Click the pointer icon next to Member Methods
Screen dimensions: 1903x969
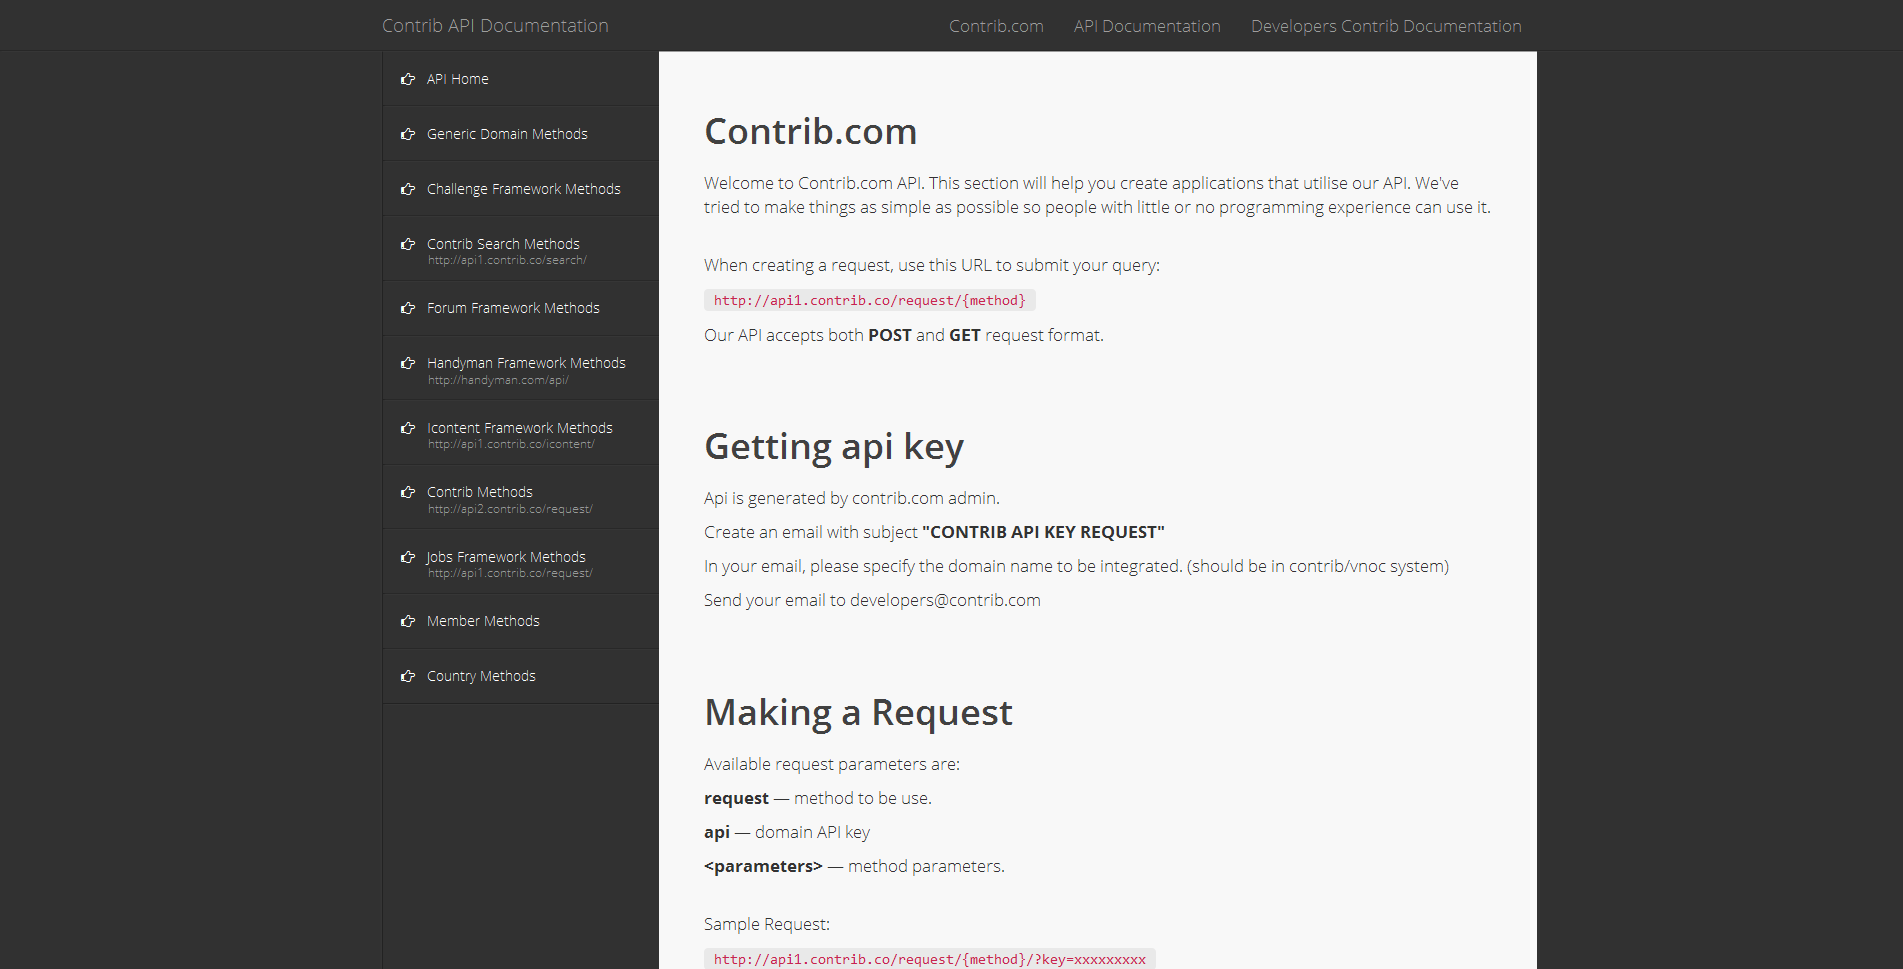pyautogui.click(x=408, y=621)
